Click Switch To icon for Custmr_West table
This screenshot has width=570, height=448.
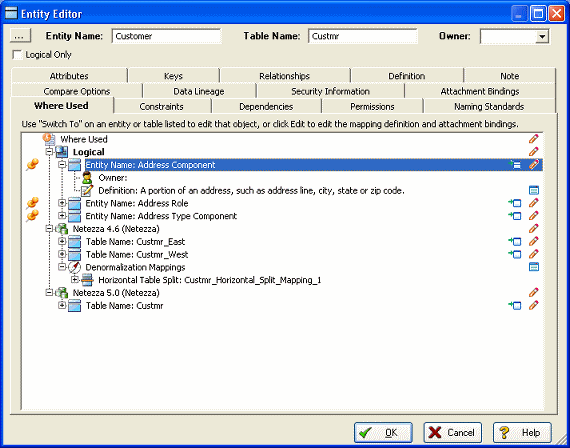point(515,254)
